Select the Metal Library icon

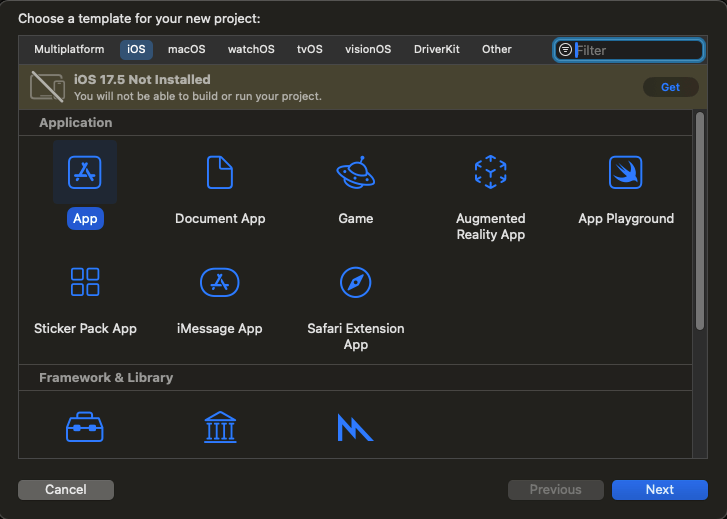[355, 427]
